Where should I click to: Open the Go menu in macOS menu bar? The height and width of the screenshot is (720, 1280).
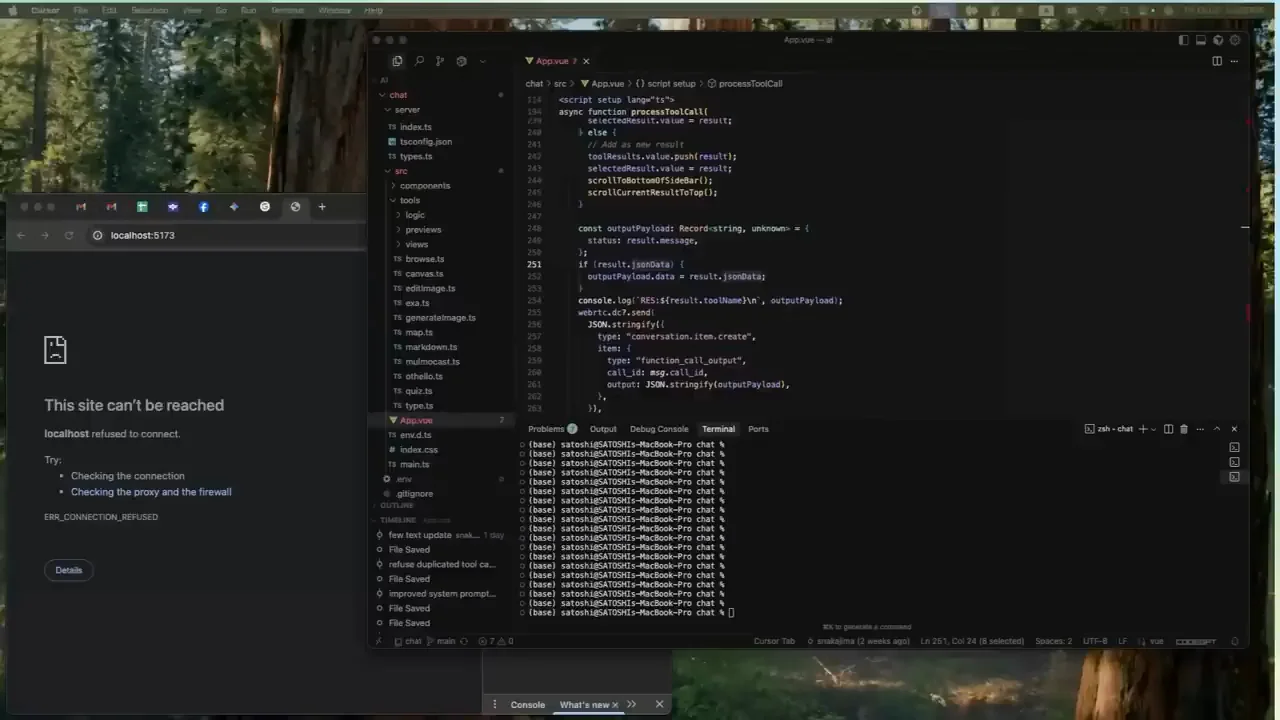[x=221, y=10]
